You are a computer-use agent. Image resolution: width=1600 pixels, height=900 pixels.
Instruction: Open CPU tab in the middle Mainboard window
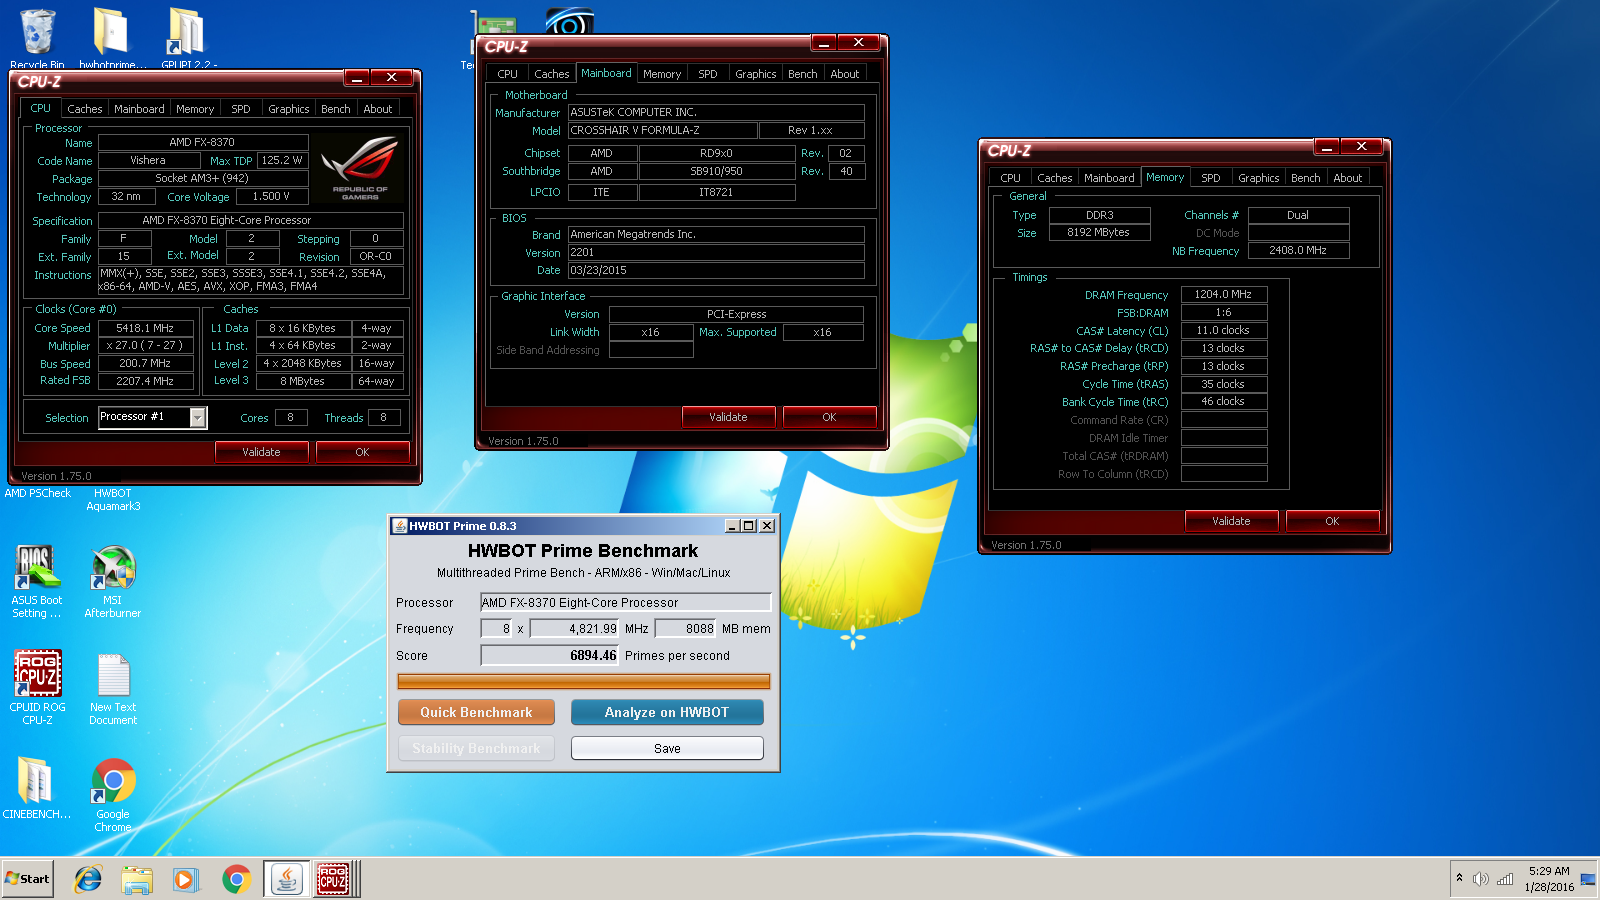tap(508, 74)
